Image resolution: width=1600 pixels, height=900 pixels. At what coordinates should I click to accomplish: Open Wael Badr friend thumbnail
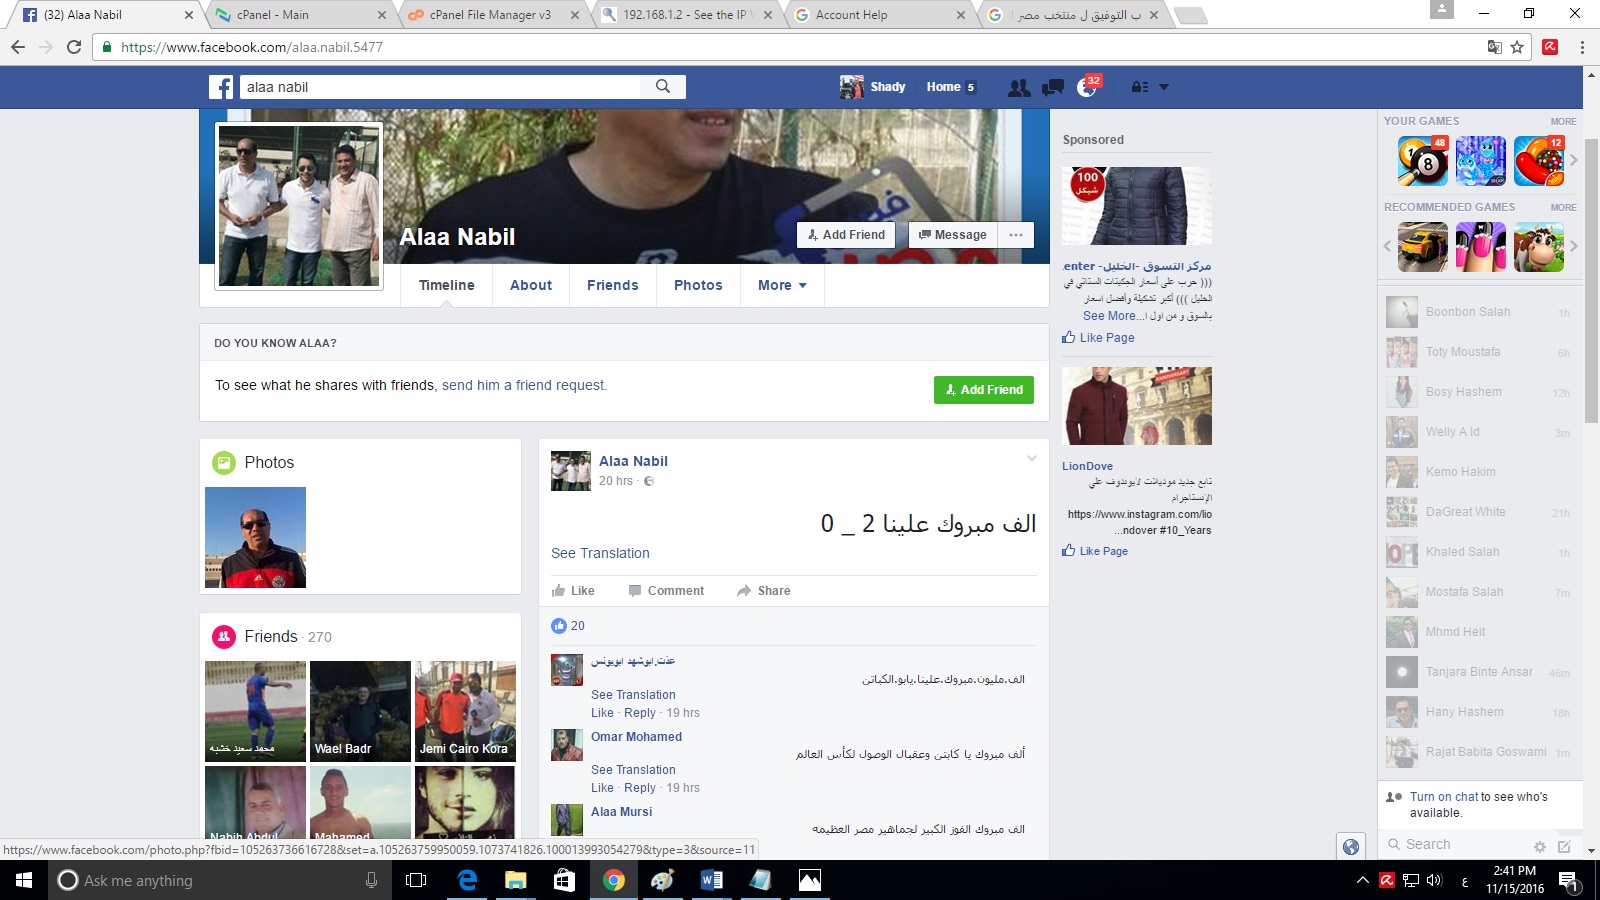(360, 710)
